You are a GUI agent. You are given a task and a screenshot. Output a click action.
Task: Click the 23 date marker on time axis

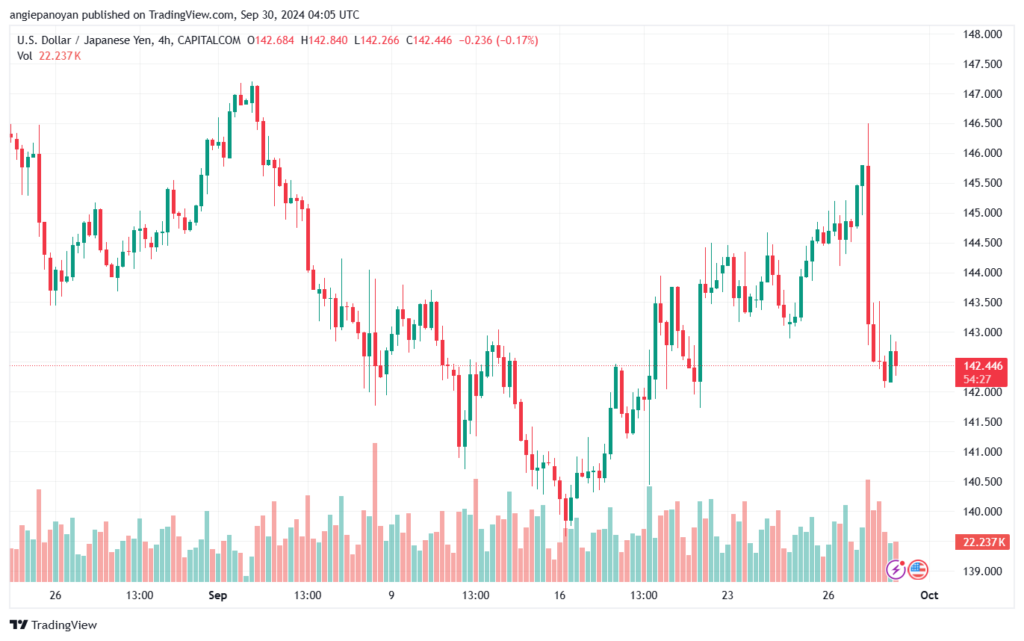(728, 595)
